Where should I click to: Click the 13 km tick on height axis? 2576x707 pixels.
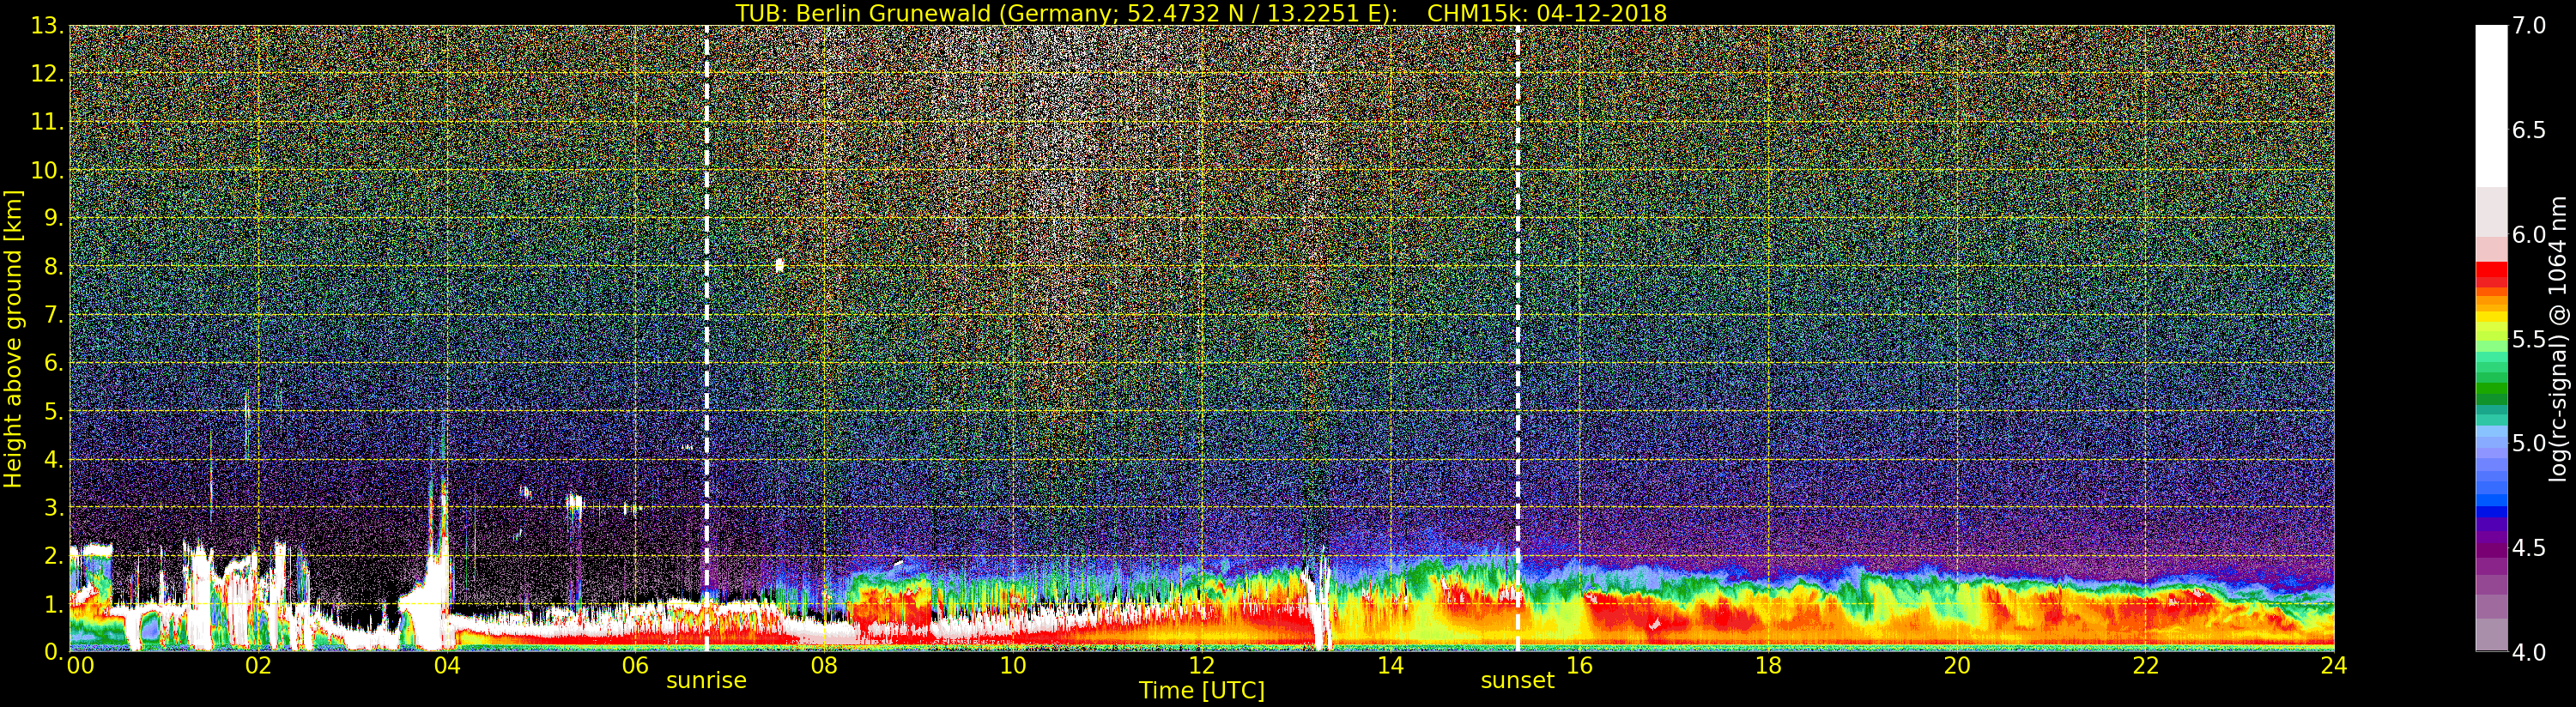pos(46,26)
